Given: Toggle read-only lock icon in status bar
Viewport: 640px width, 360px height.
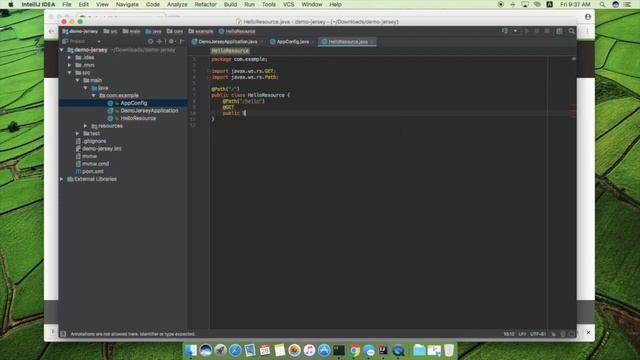Looking at the screenshot, I should click(553, 334).
